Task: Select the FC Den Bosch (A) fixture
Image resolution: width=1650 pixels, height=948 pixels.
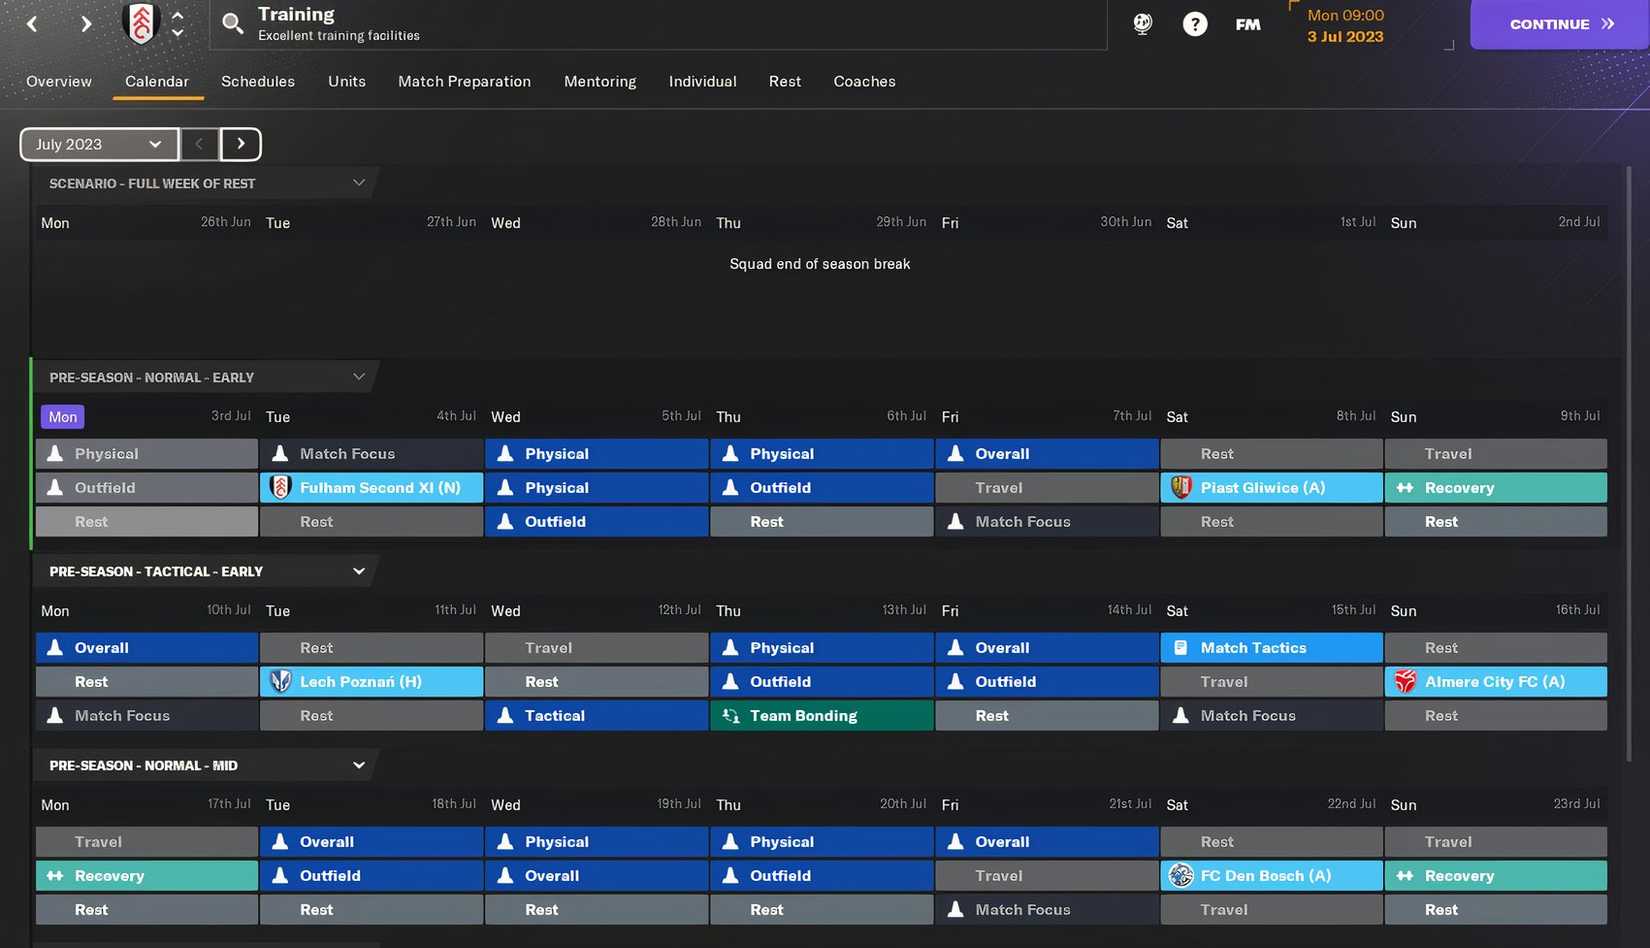Action: tap(1272, 876)
